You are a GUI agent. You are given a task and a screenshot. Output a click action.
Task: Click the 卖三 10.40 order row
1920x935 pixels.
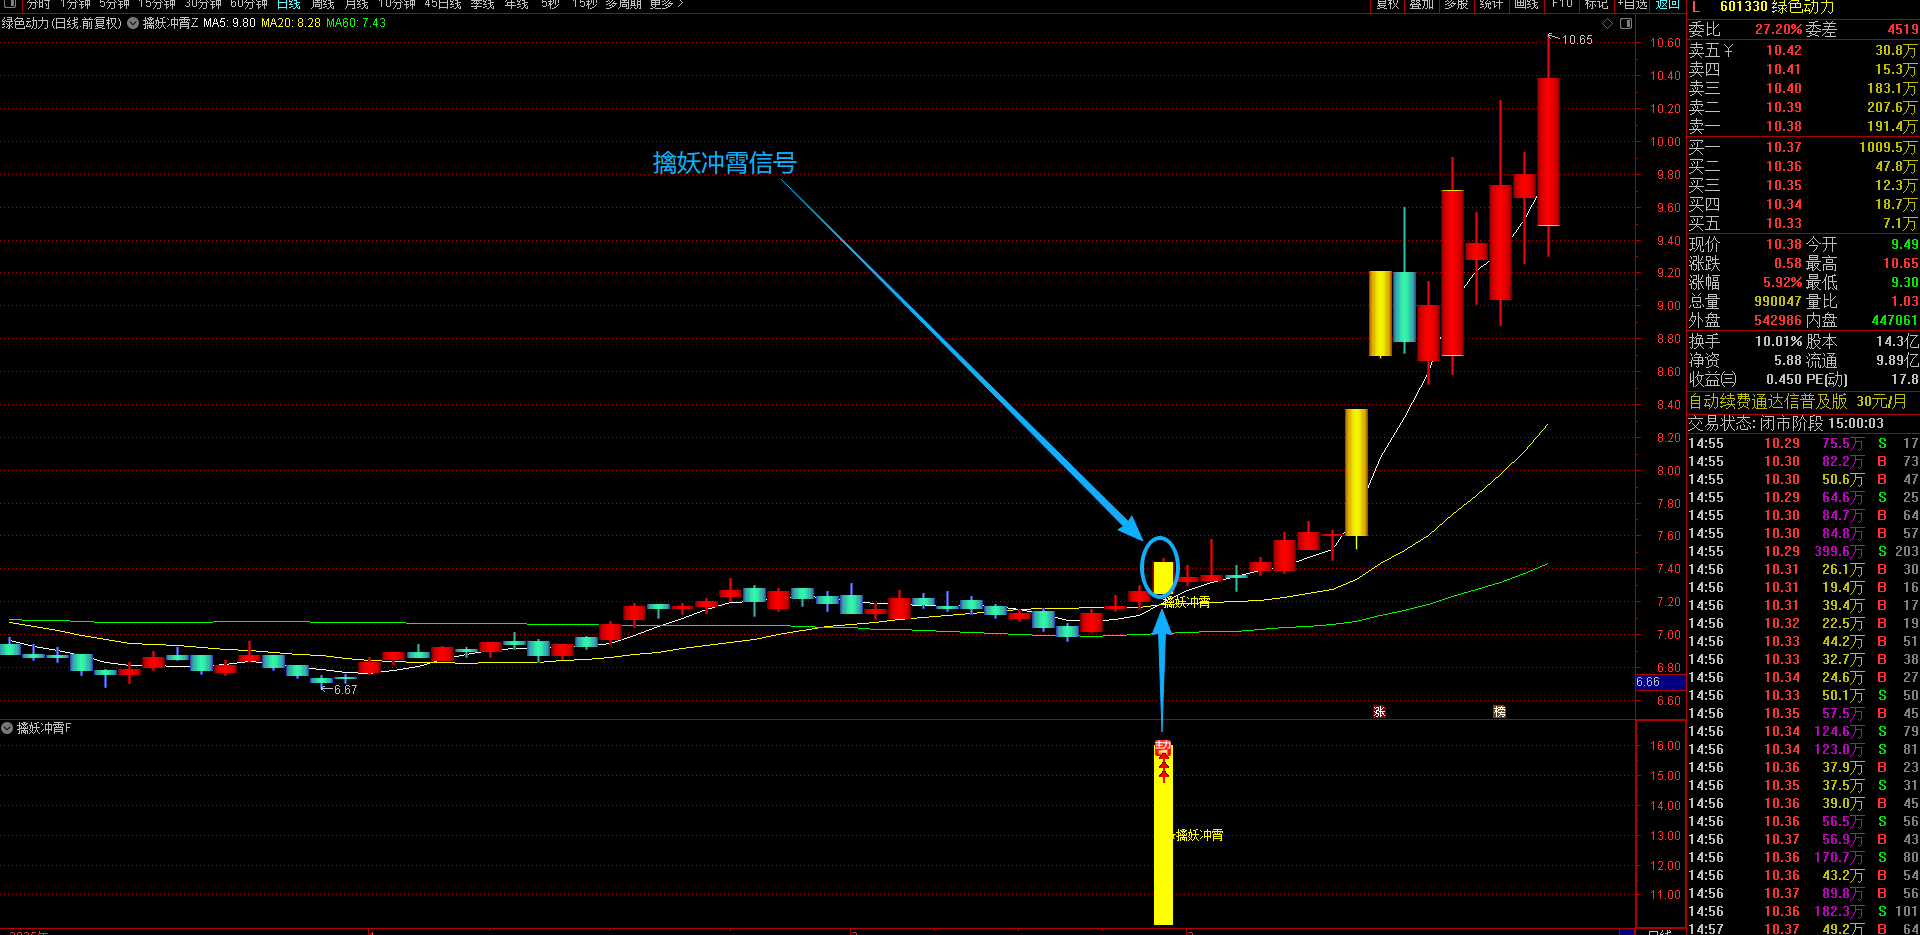pyautogui.click(x=1803, y=88)
